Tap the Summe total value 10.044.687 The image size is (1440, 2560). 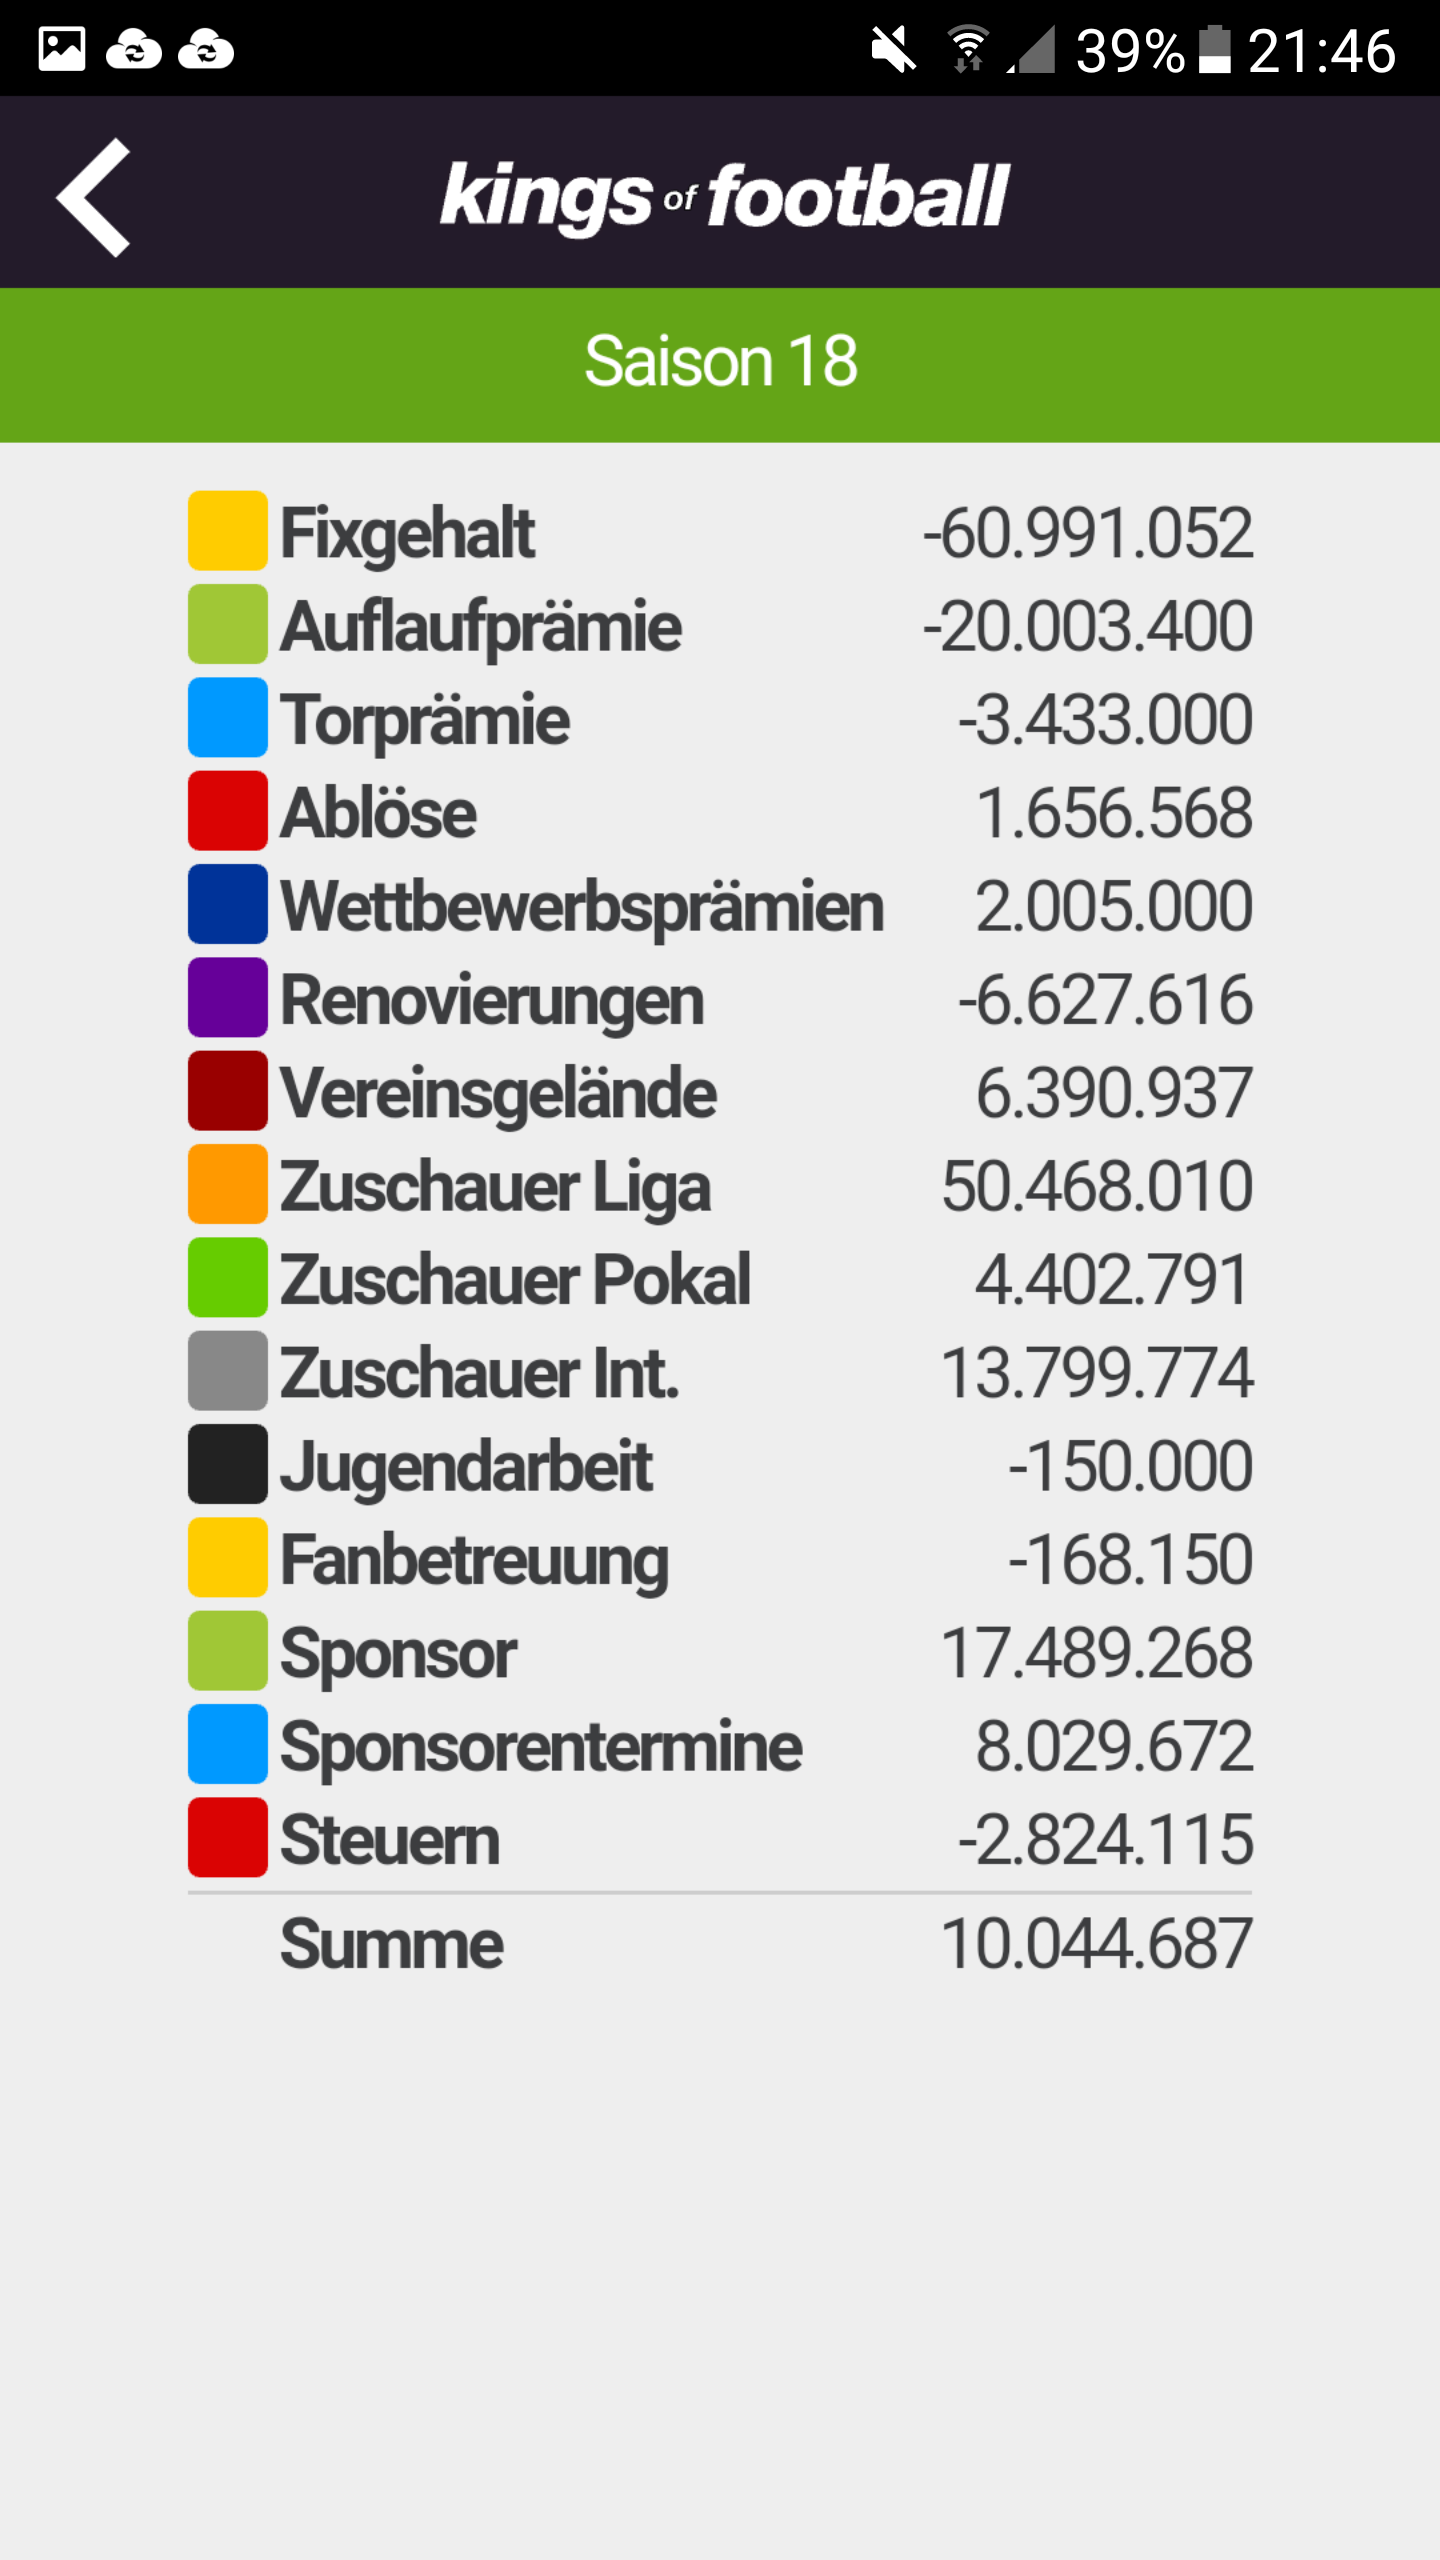pos(1096,1943)
